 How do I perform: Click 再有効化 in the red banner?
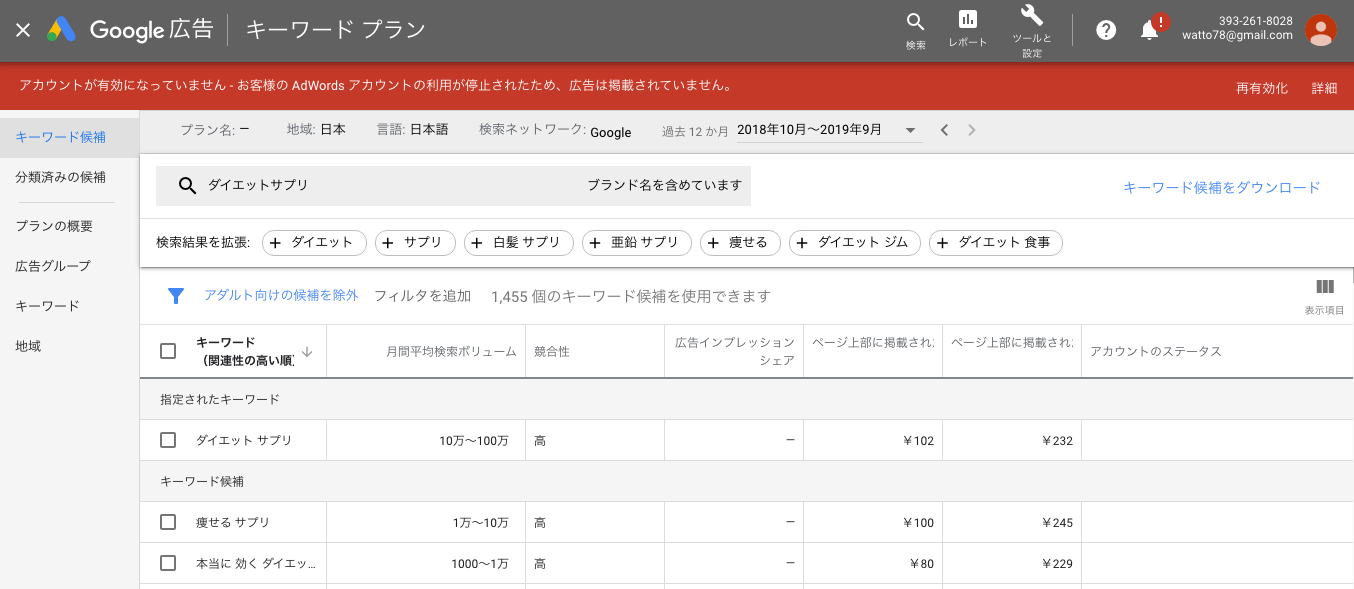pos(1261,88)
